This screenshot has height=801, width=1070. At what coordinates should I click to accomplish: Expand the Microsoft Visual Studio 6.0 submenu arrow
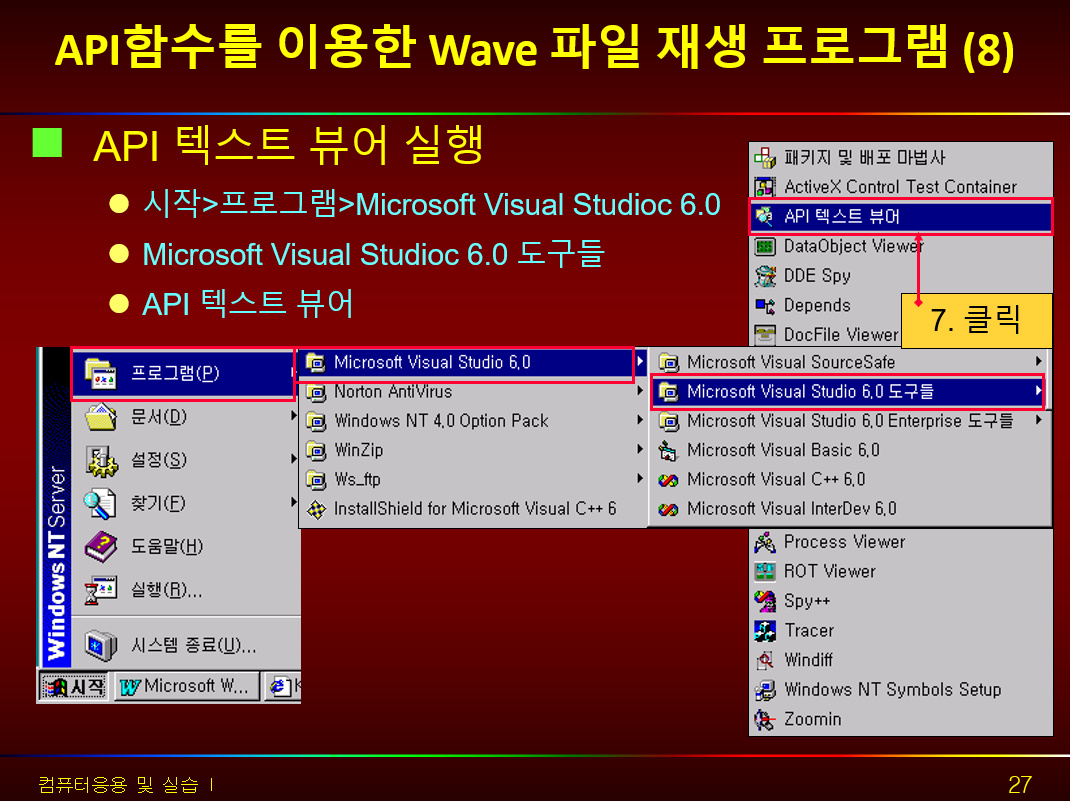pyautogui.click(x=639, y=362)
